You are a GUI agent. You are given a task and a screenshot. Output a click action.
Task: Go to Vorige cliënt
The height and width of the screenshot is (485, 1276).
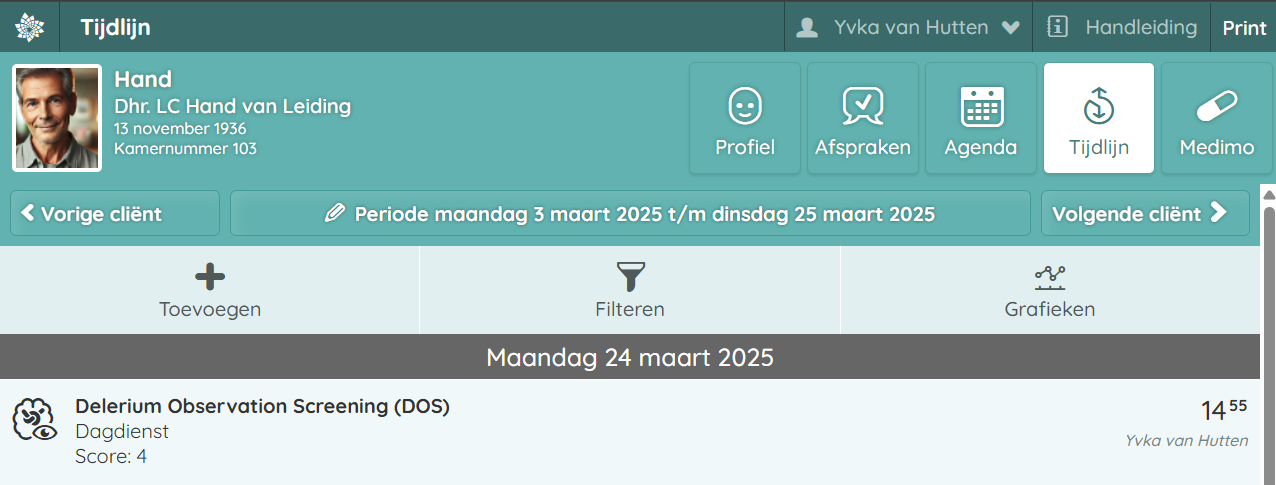pyautogui.click(x=115, y=213)
